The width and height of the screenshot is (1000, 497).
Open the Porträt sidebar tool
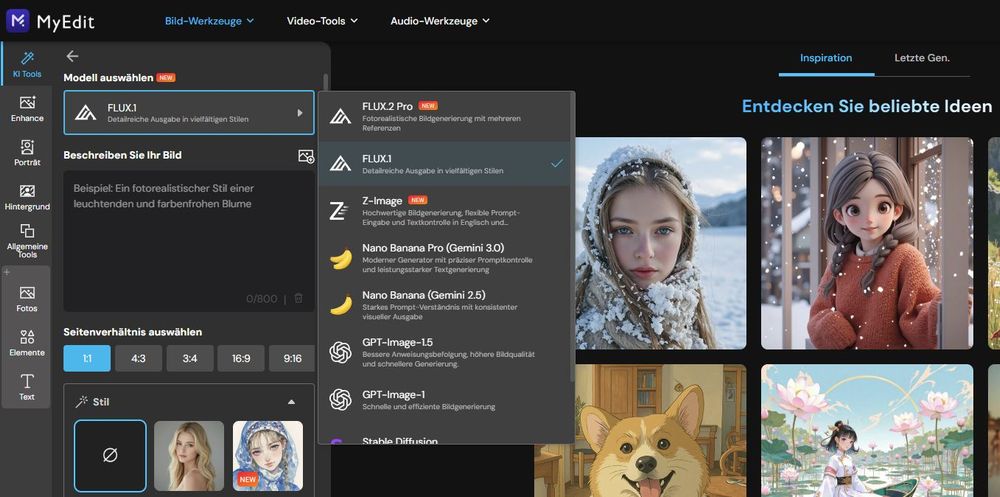tap(27, 153)
